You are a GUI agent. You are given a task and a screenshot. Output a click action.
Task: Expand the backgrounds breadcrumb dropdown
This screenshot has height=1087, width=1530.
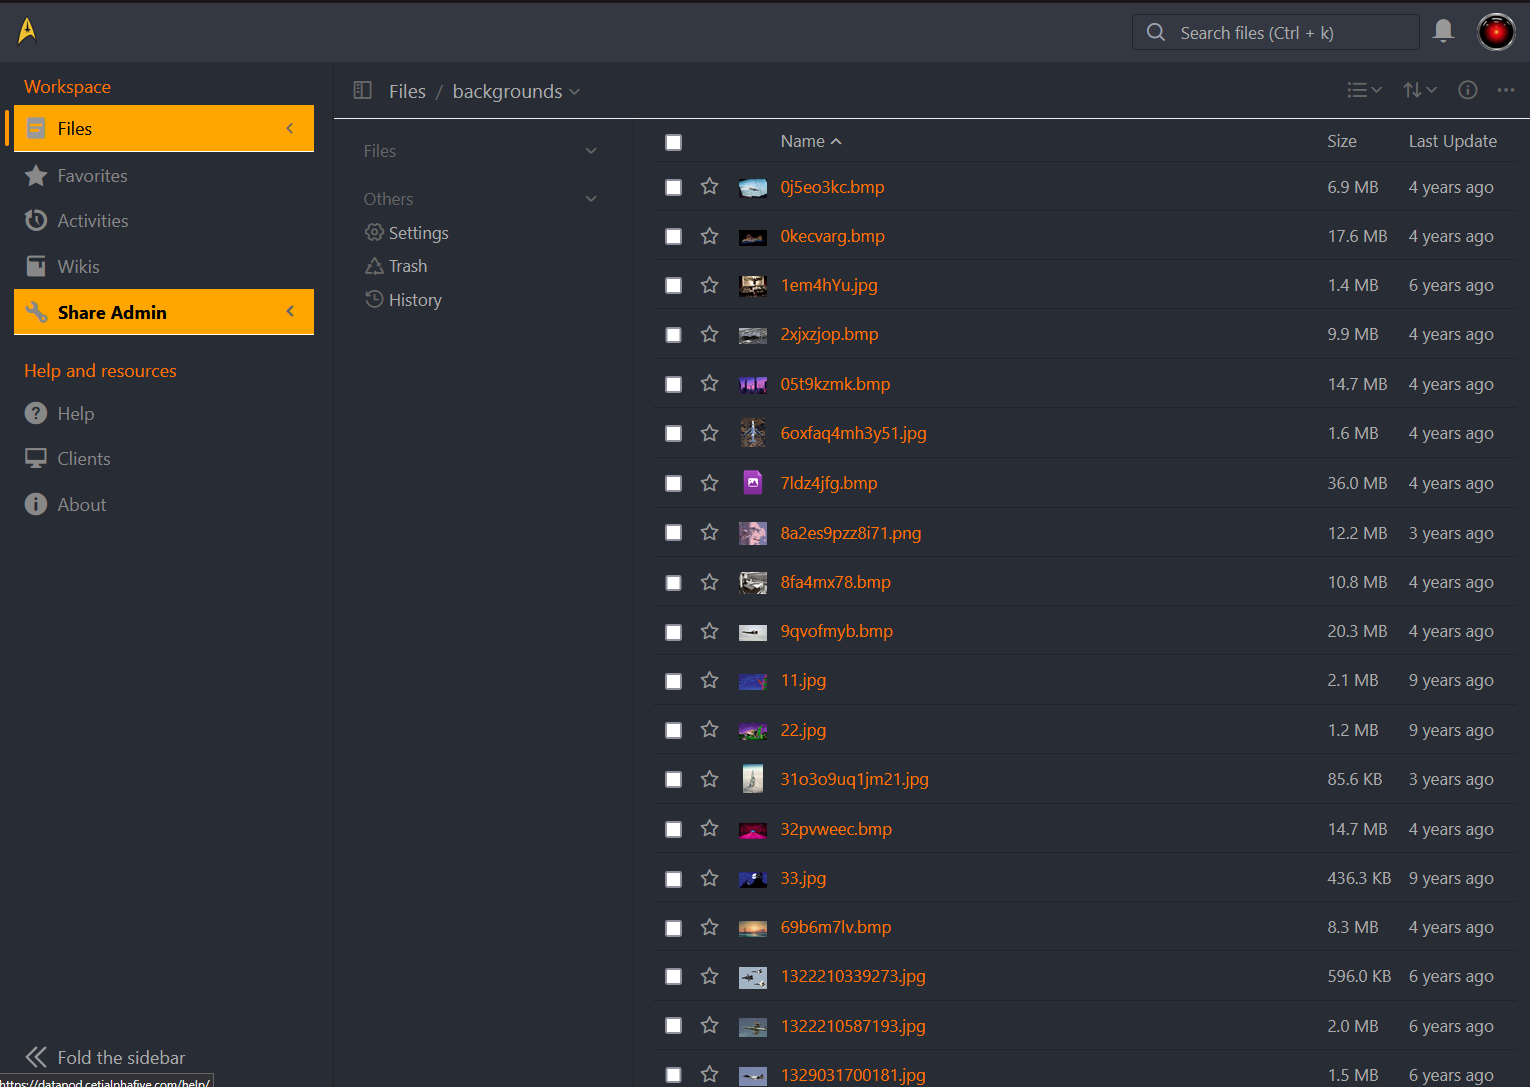click(x=576, y=91)
